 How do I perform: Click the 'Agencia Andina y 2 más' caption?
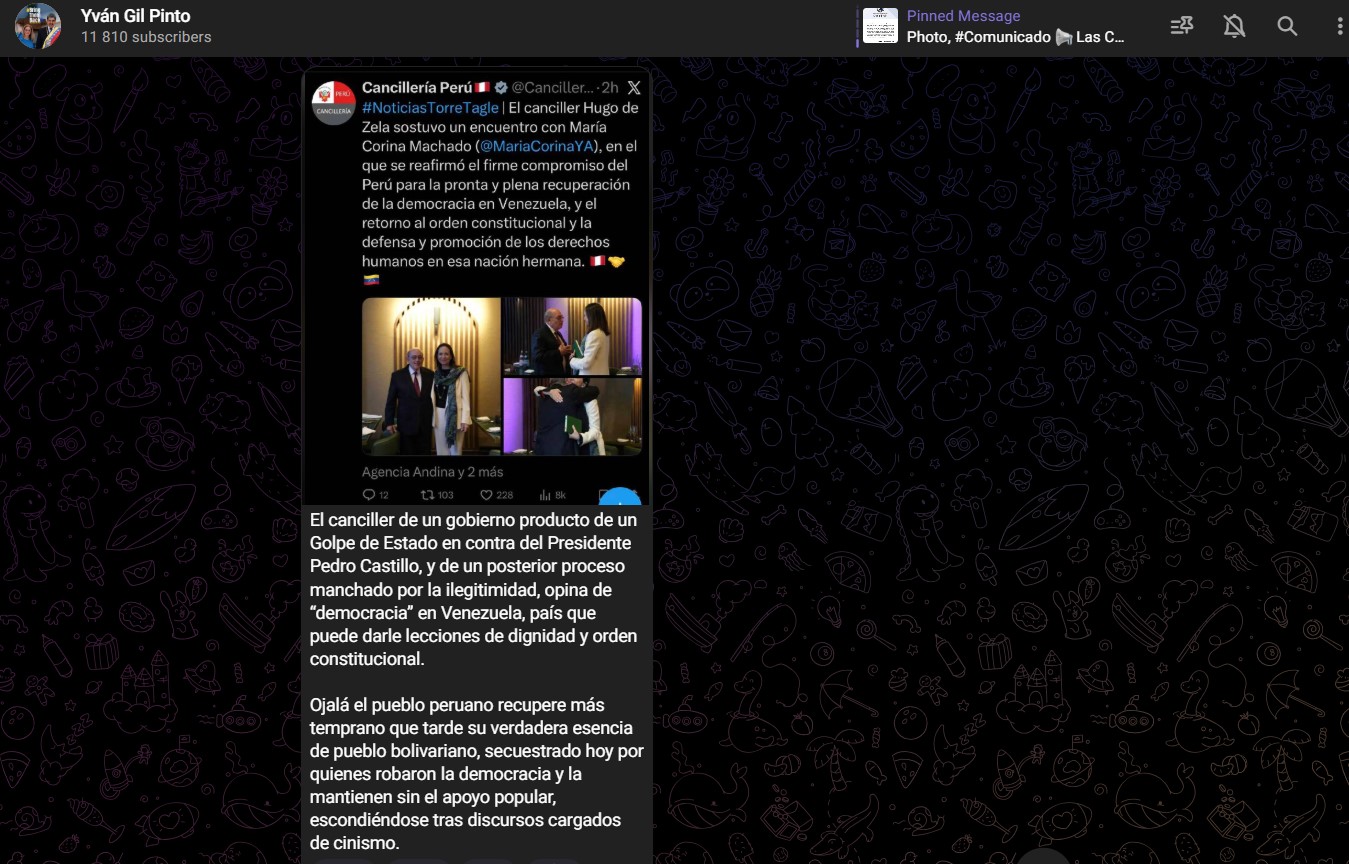(432, 472)
